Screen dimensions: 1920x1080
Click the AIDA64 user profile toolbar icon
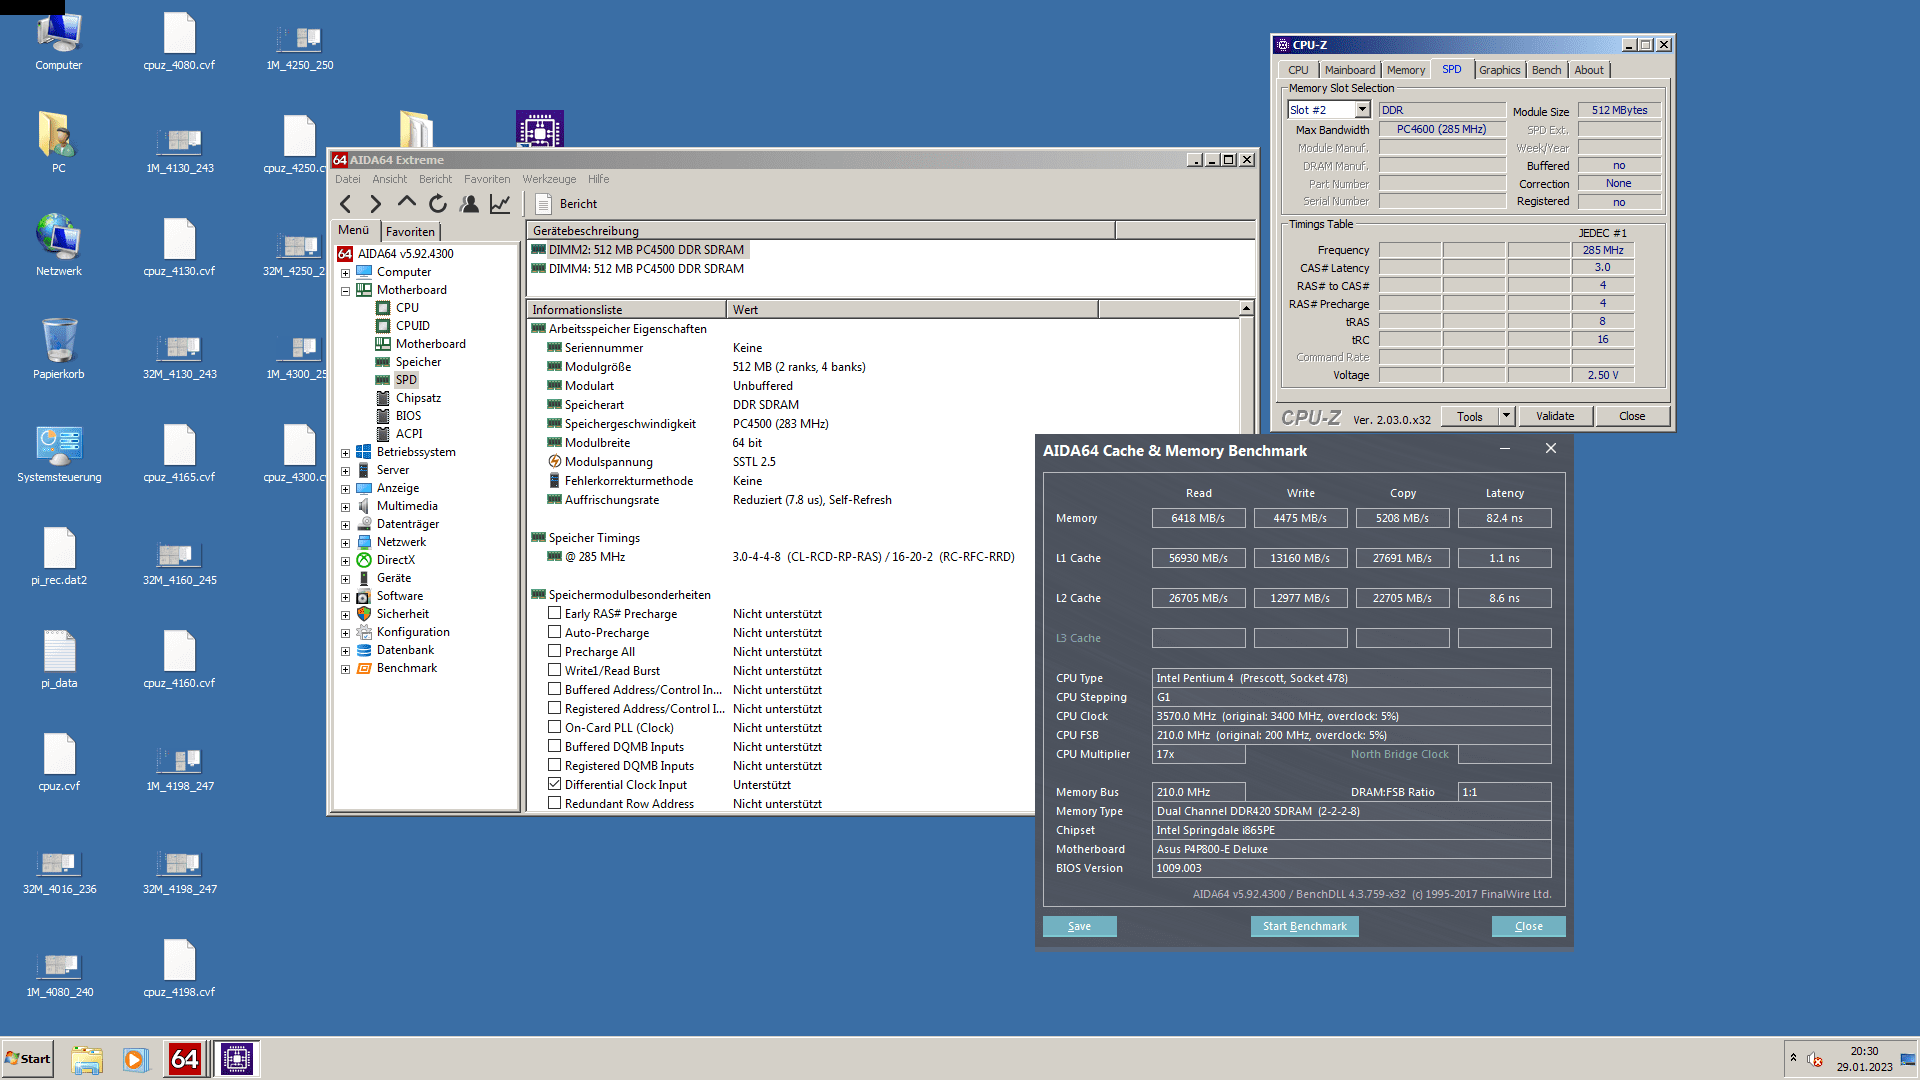pyautogui.click(x=469, y=204)
